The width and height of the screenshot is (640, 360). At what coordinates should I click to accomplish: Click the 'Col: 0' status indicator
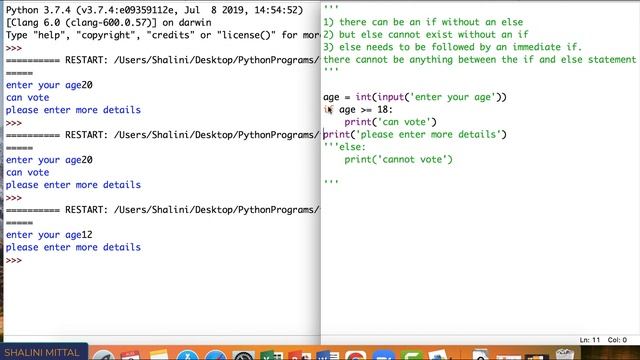(617, 340)
